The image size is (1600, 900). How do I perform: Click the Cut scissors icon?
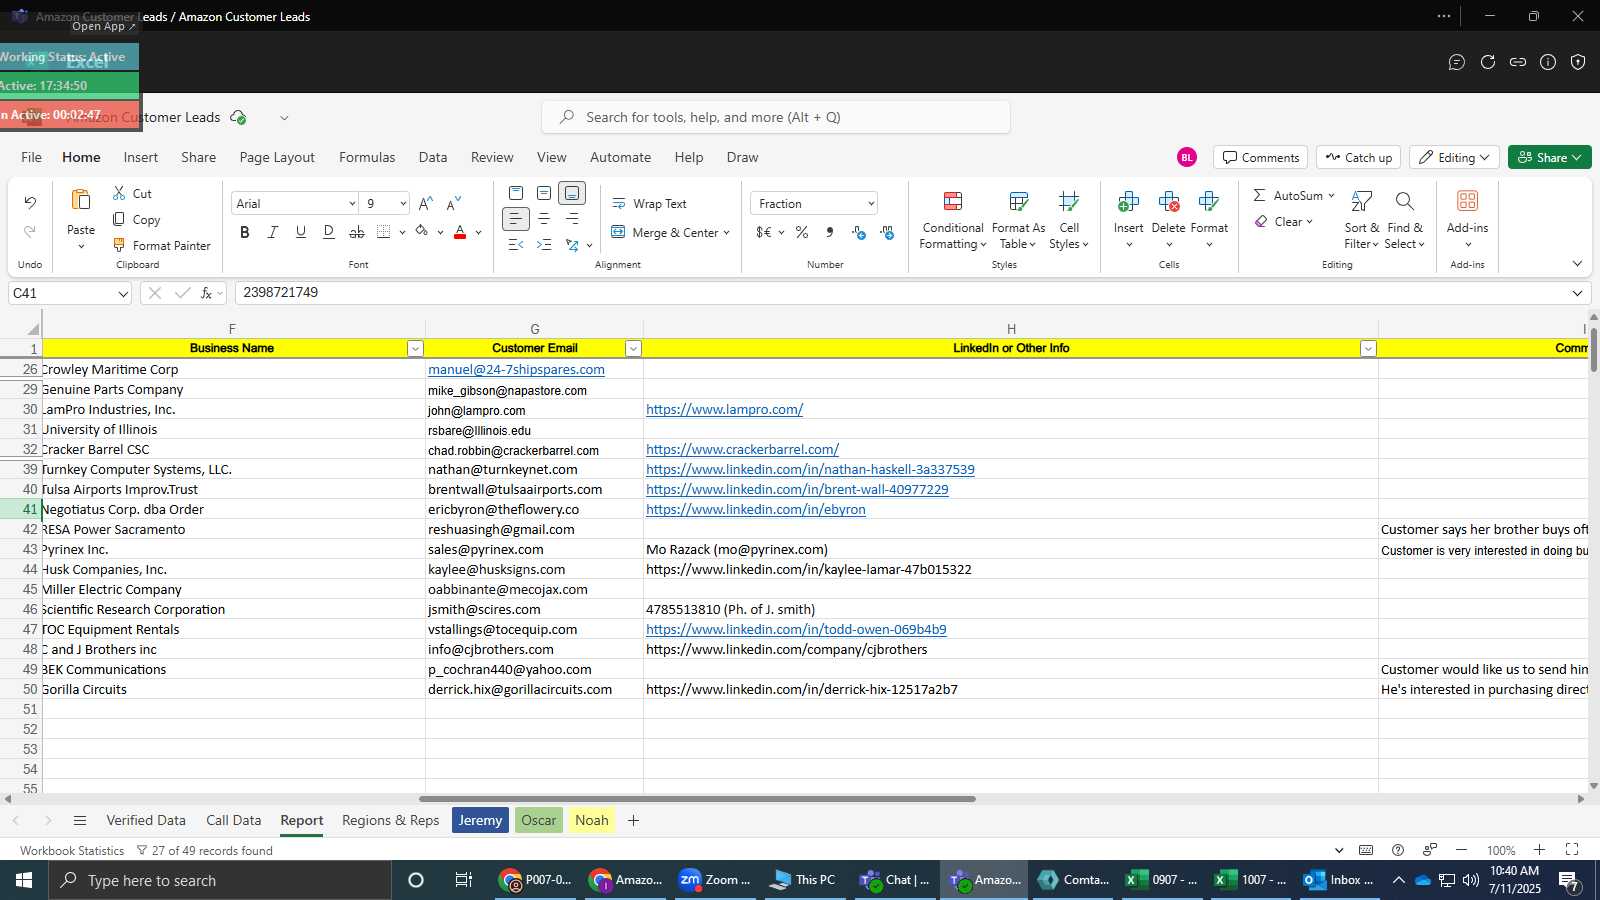(x=119, y=193)
